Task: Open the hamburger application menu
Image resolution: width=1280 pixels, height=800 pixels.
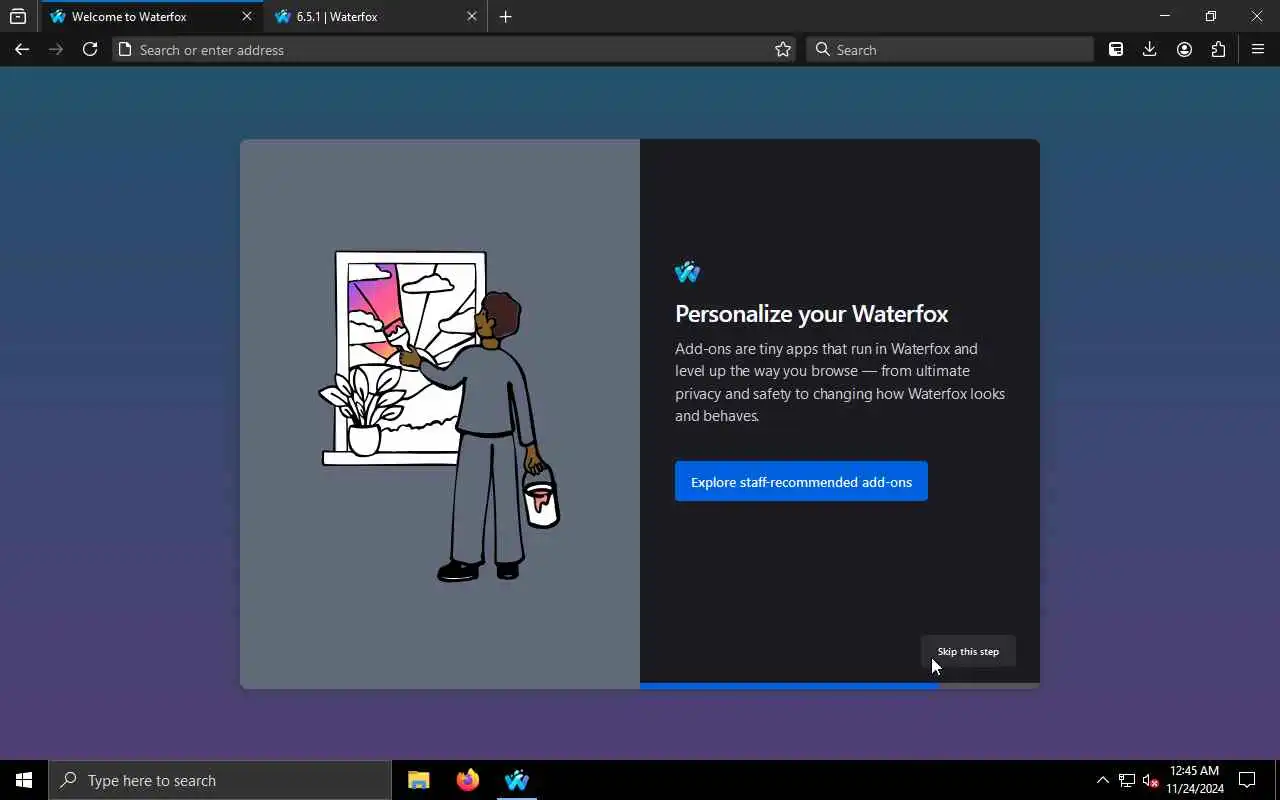Action: (x=1258, y=49)
